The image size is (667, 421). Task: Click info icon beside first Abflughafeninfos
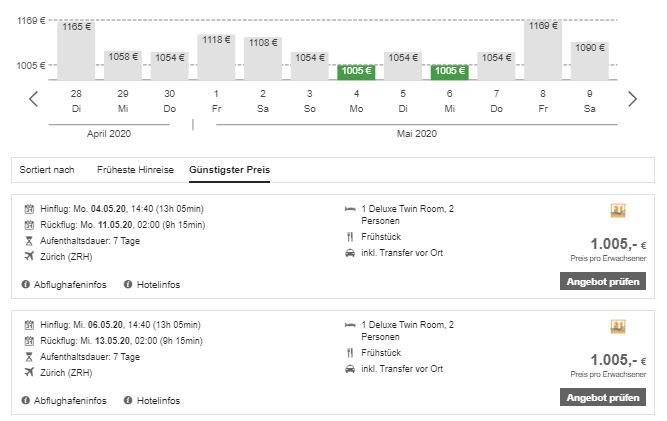click(26, 285)
